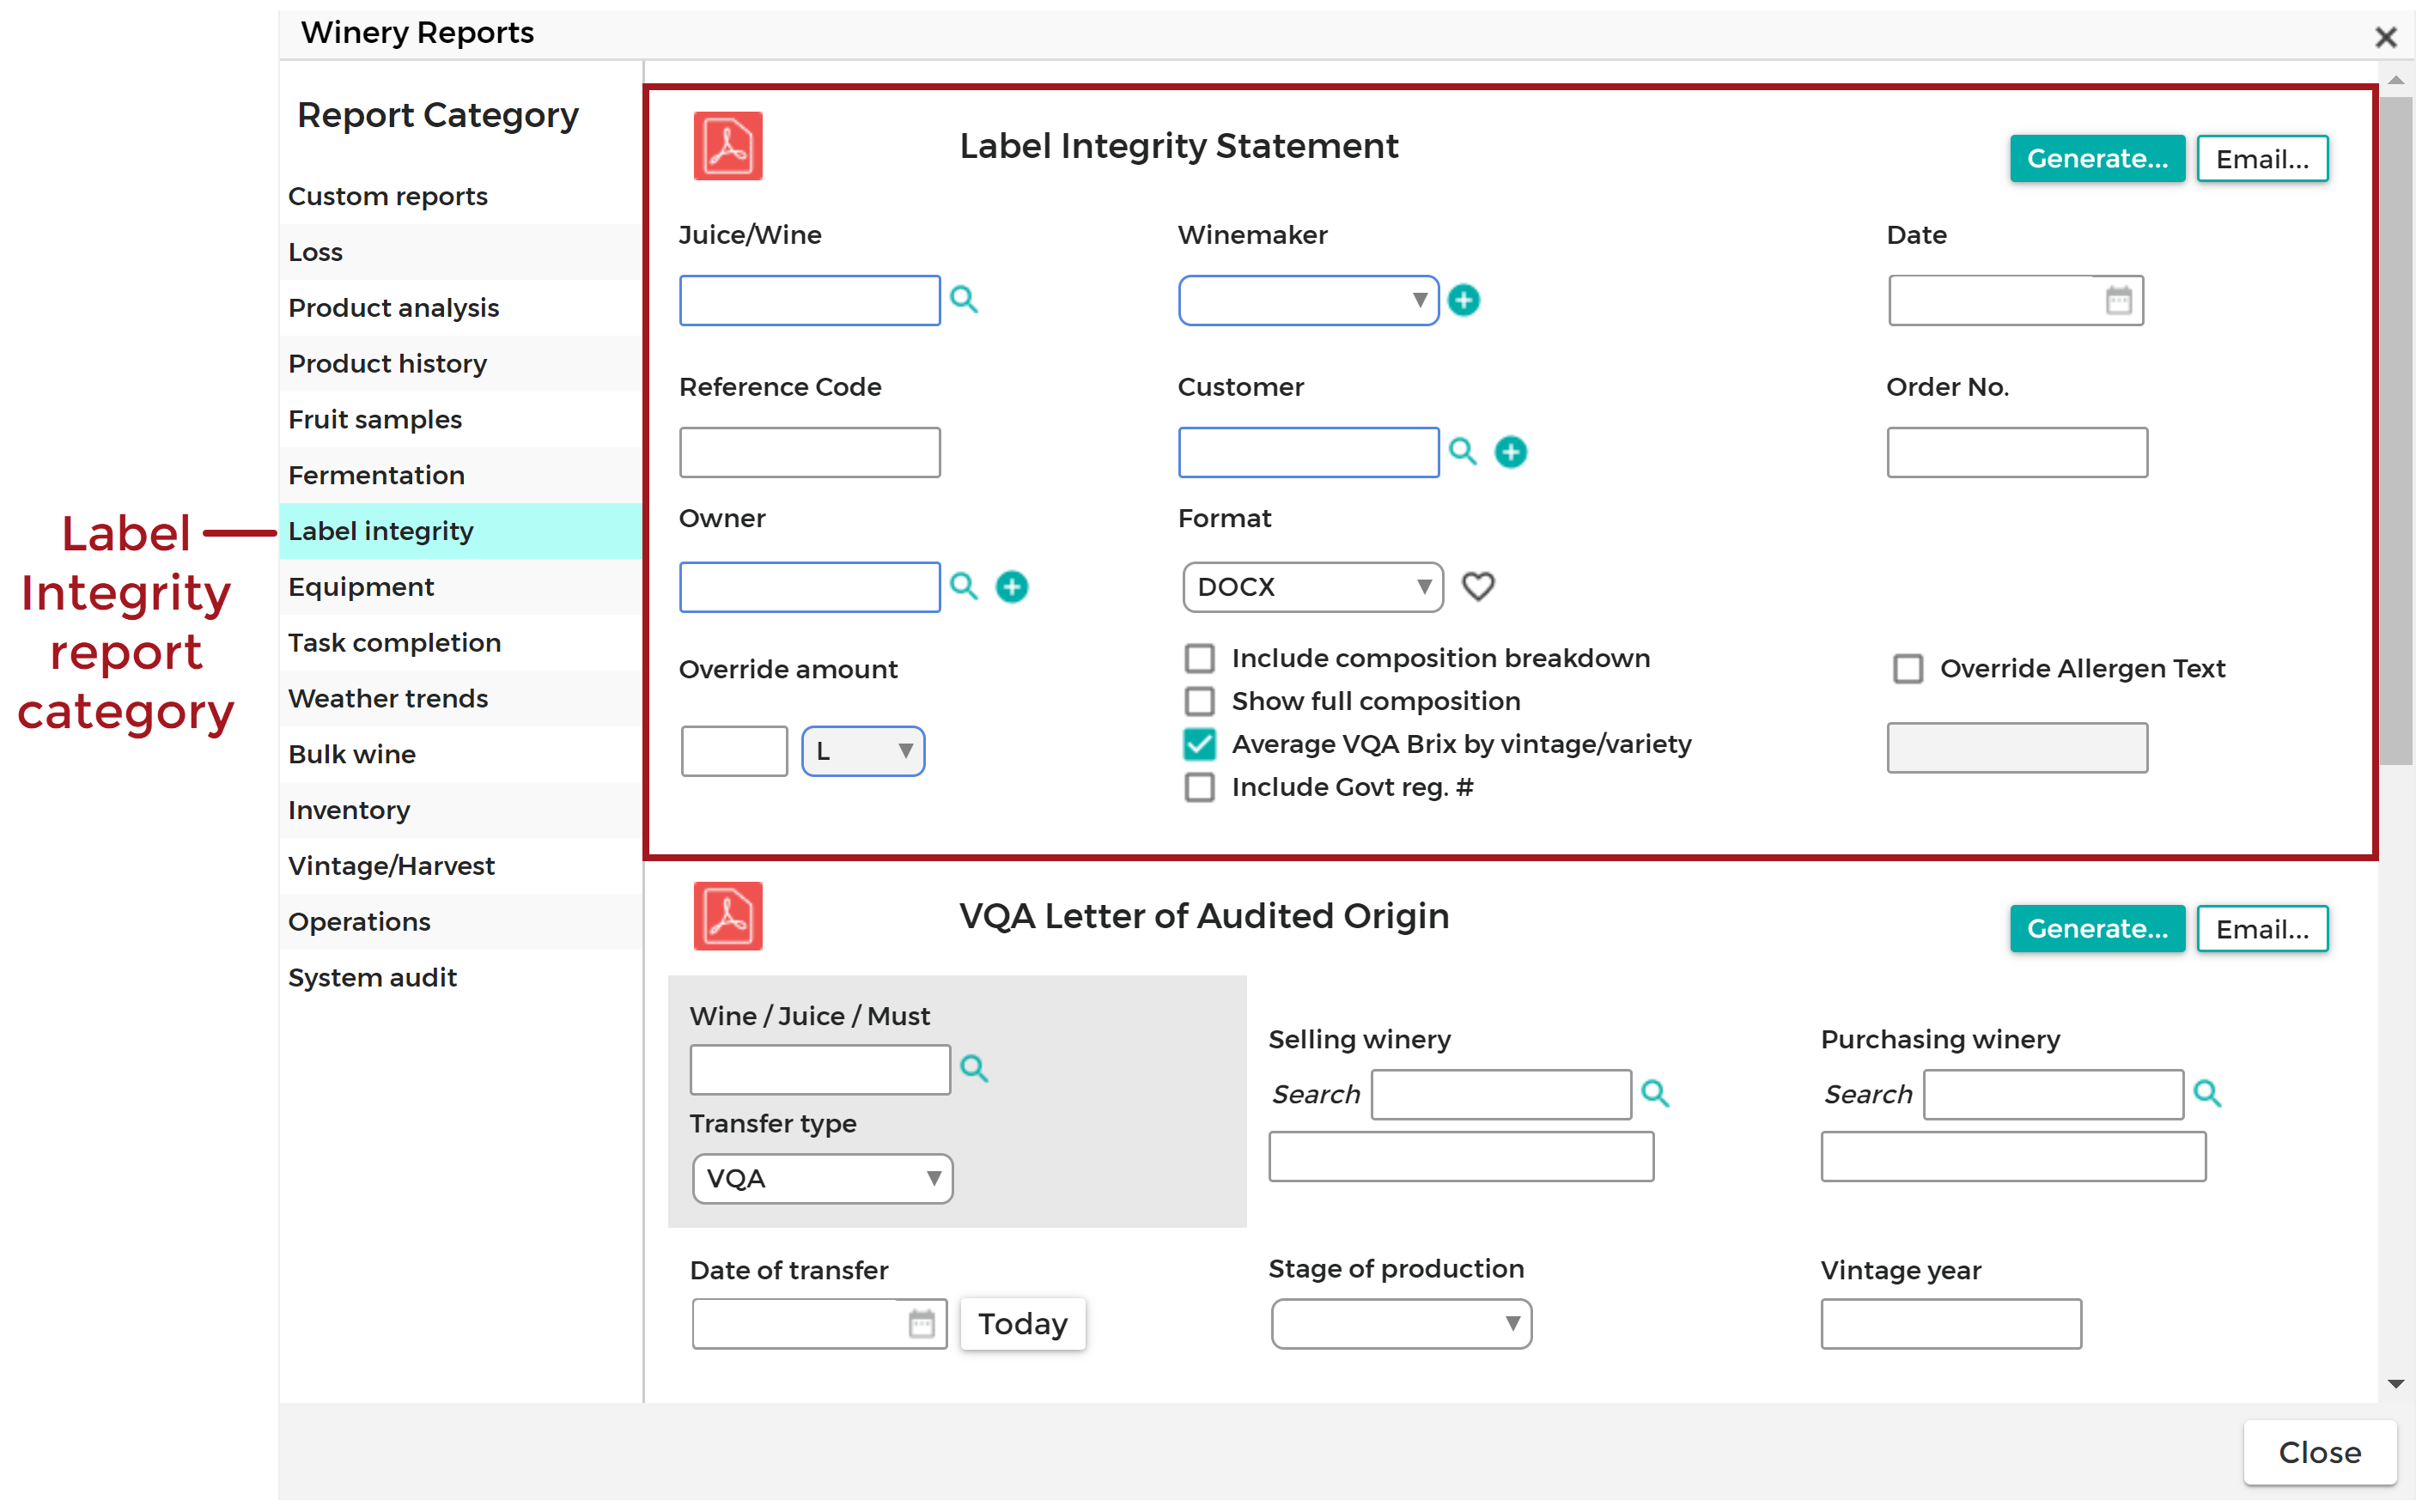Screen dimensions: 2416x1512
Task: Click the scrollbar down arrow
Action: [x=2395, y=1385]
